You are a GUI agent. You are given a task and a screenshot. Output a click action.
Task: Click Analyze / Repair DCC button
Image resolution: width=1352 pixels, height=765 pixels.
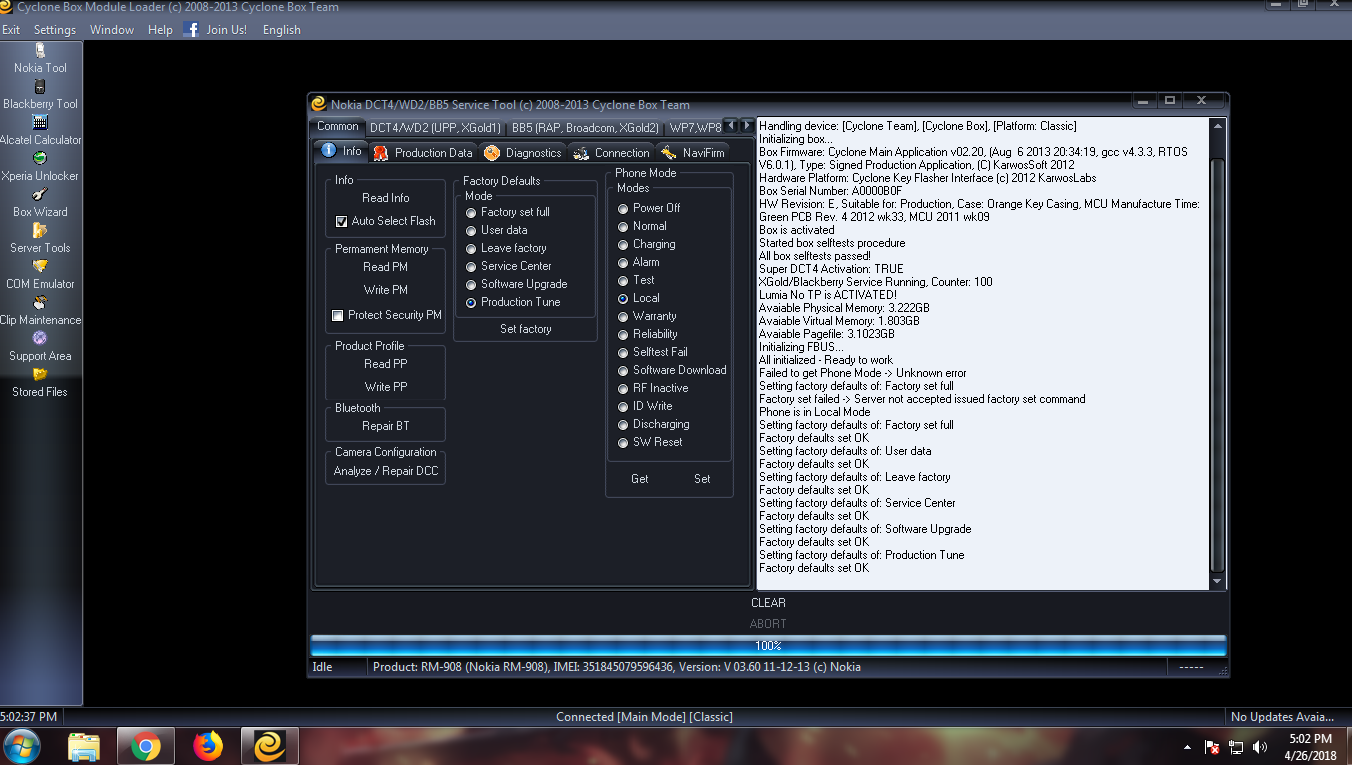coord(386,471)
